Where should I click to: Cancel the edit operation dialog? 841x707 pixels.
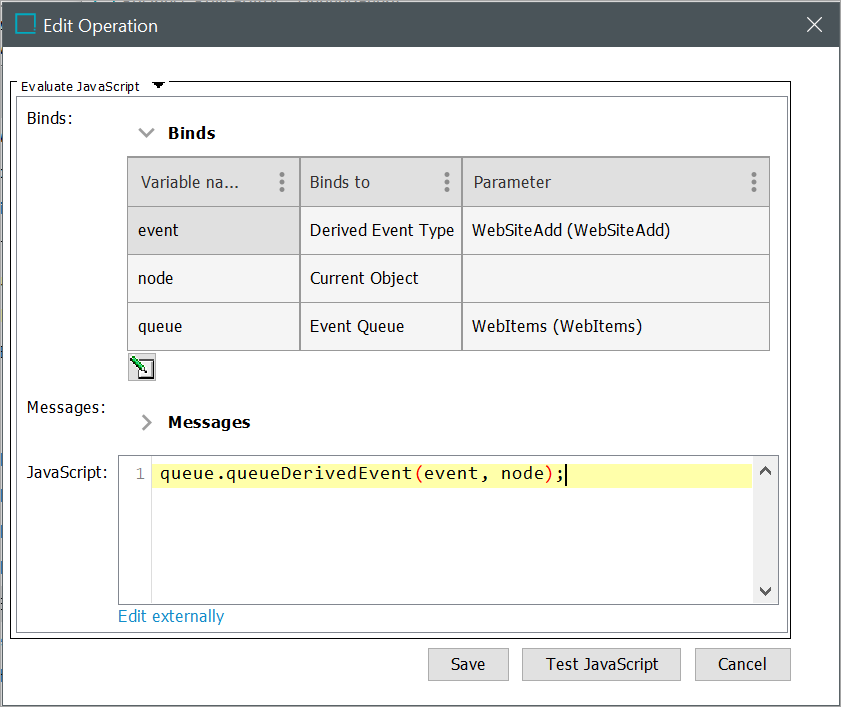[742, 664]
